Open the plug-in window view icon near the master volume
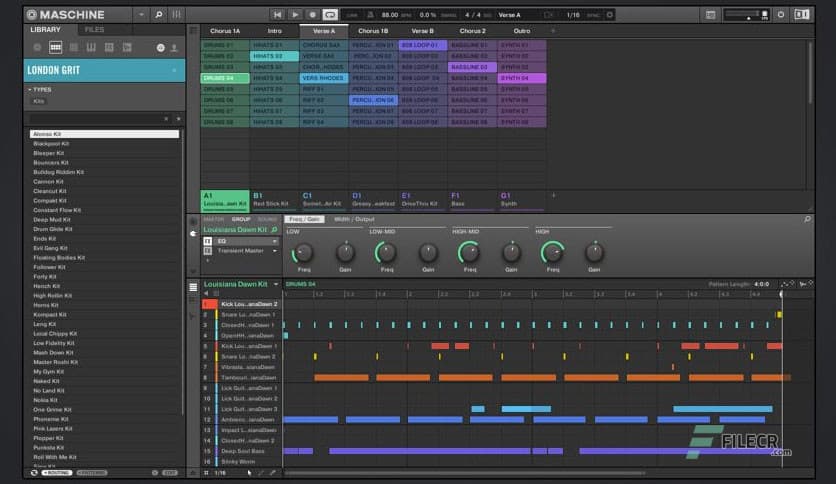The image size is (836, 484). [710, 15]
